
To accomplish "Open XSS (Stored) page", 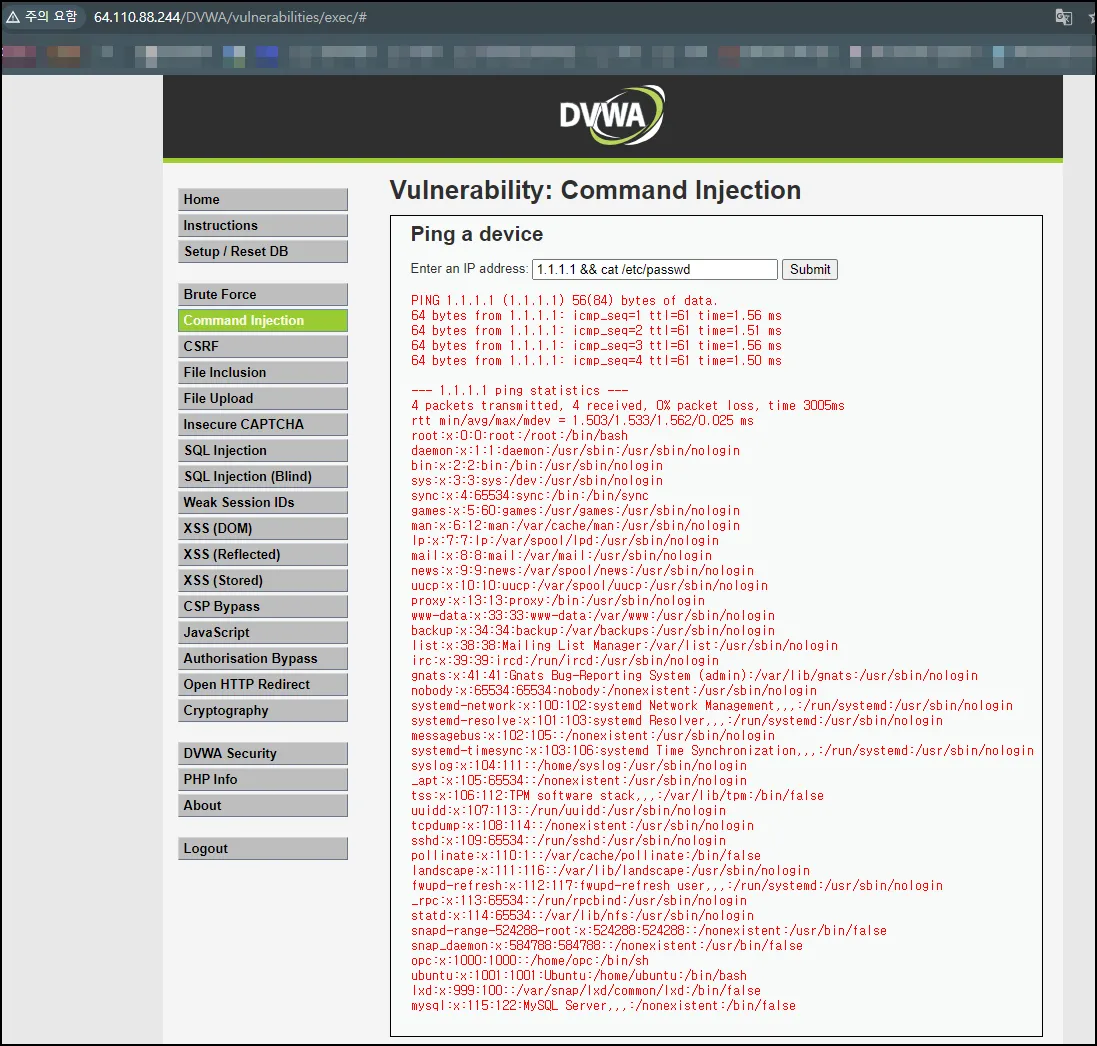I will [262, 580].
